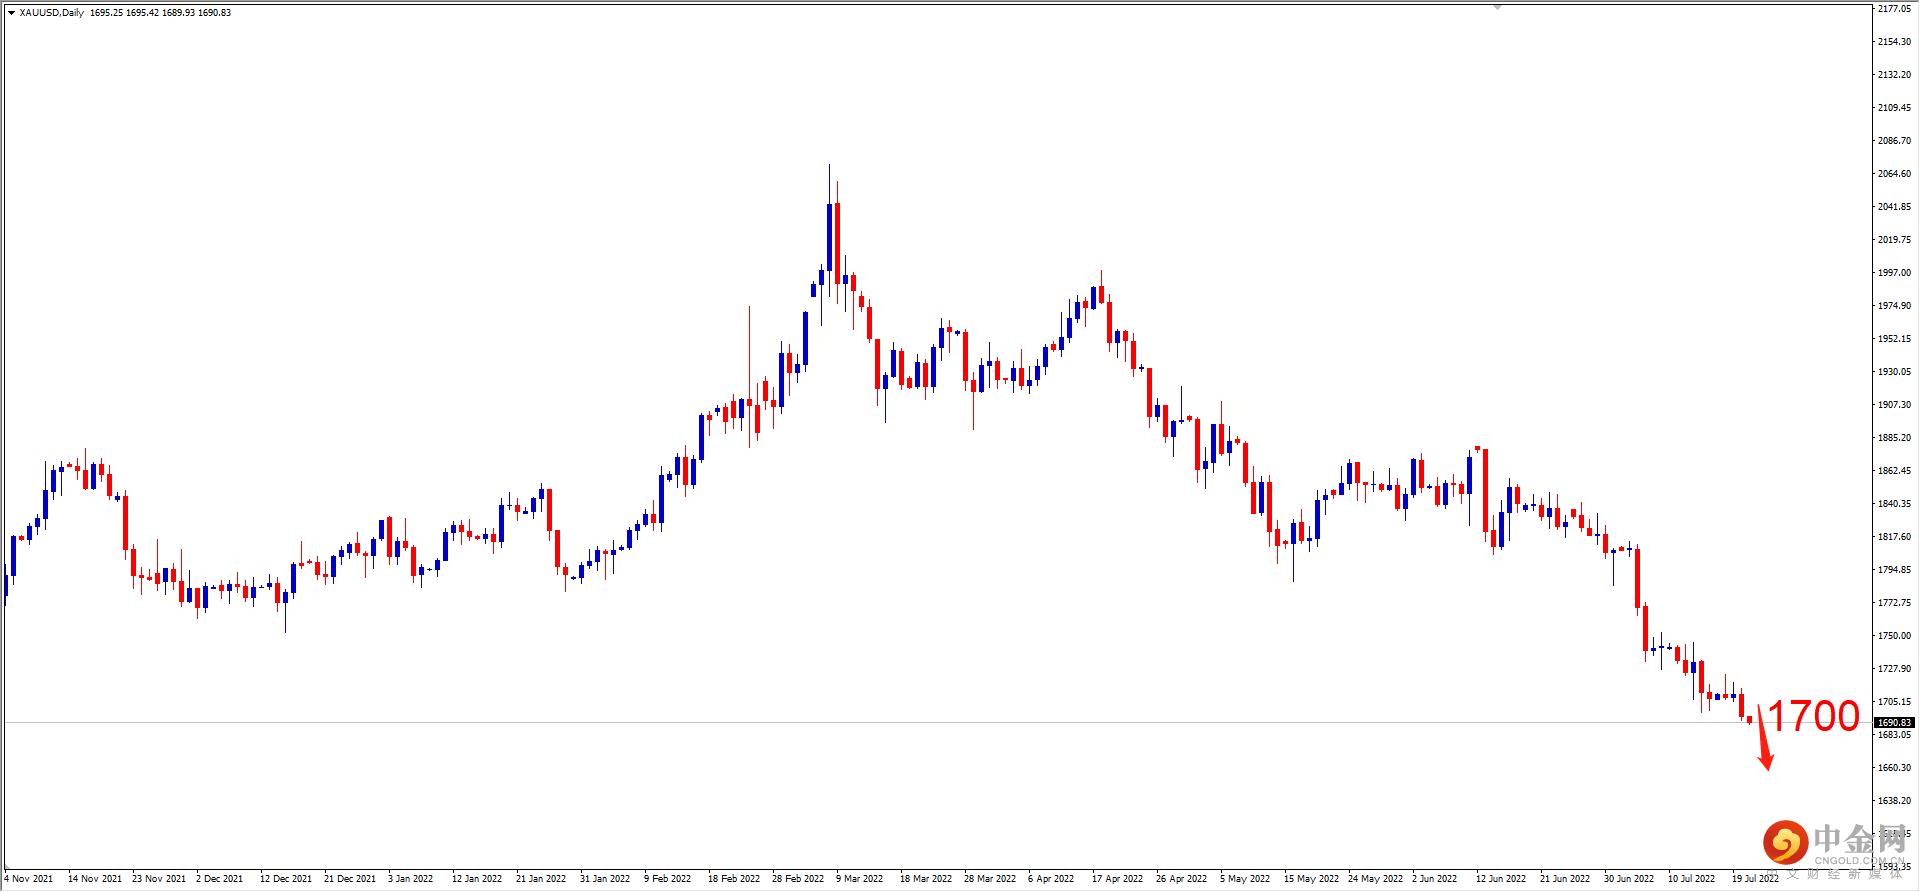Viewport: 1920px width, 892px height.
Task: Click the 23 Nov 2021 date label
Action: tap(159, 878)
